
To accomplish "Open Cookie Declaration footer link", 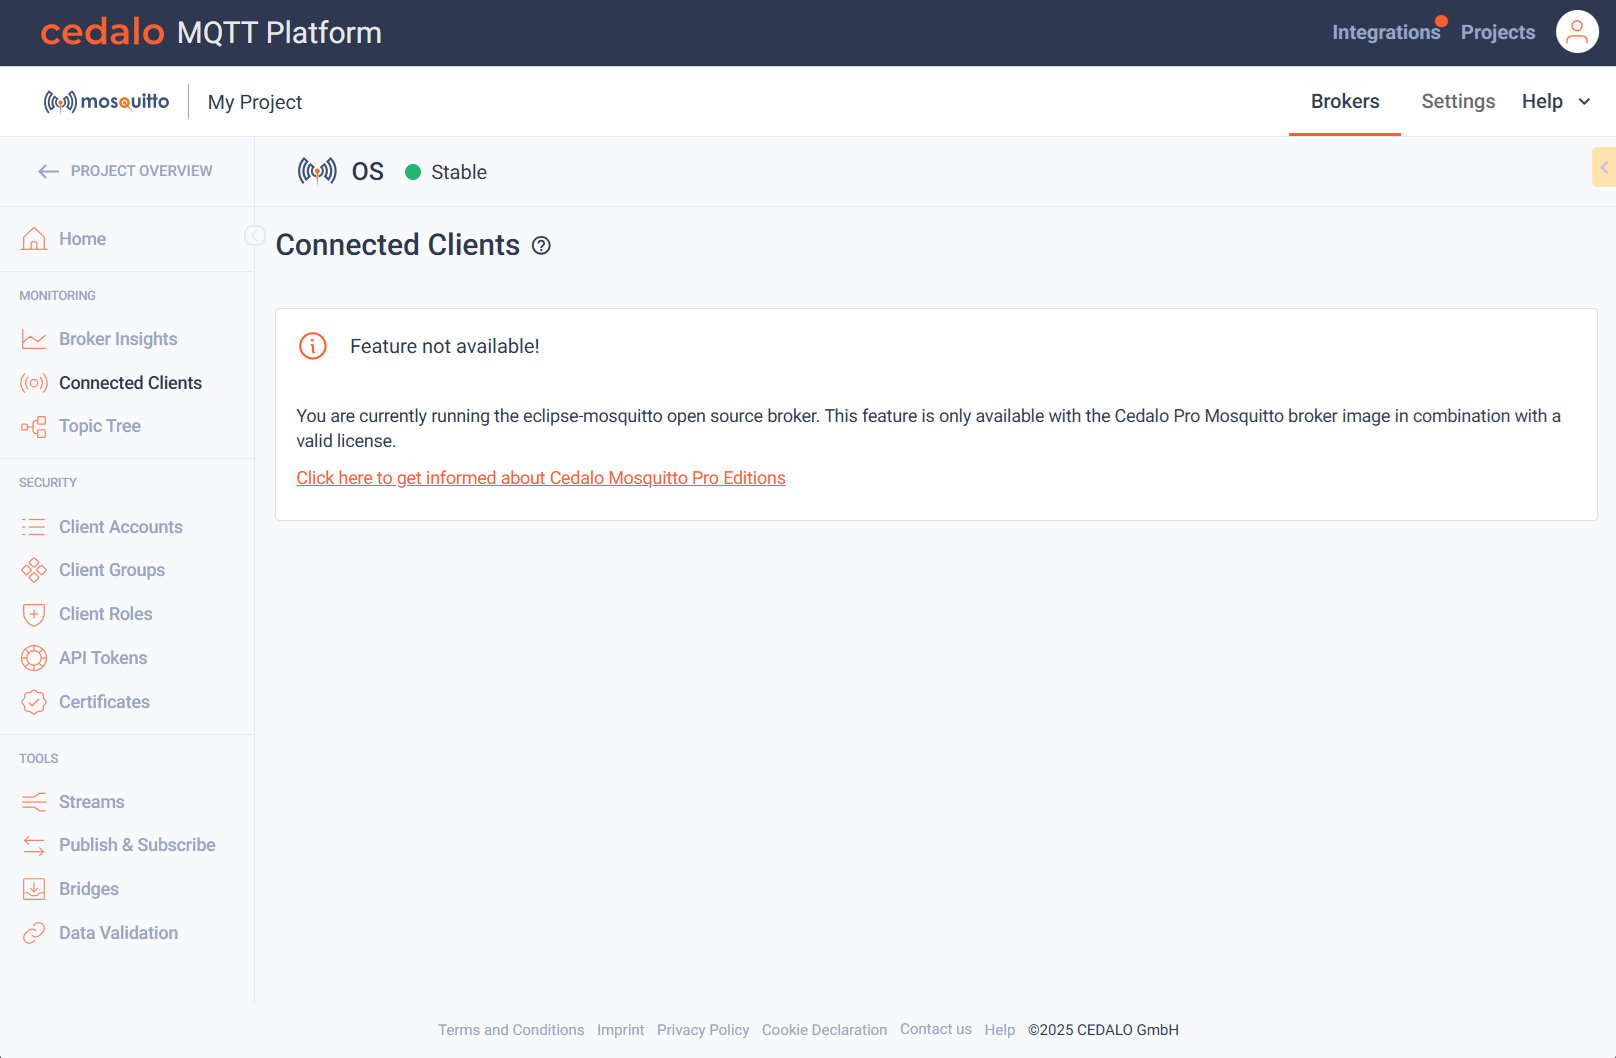I will click(824, 1030).
